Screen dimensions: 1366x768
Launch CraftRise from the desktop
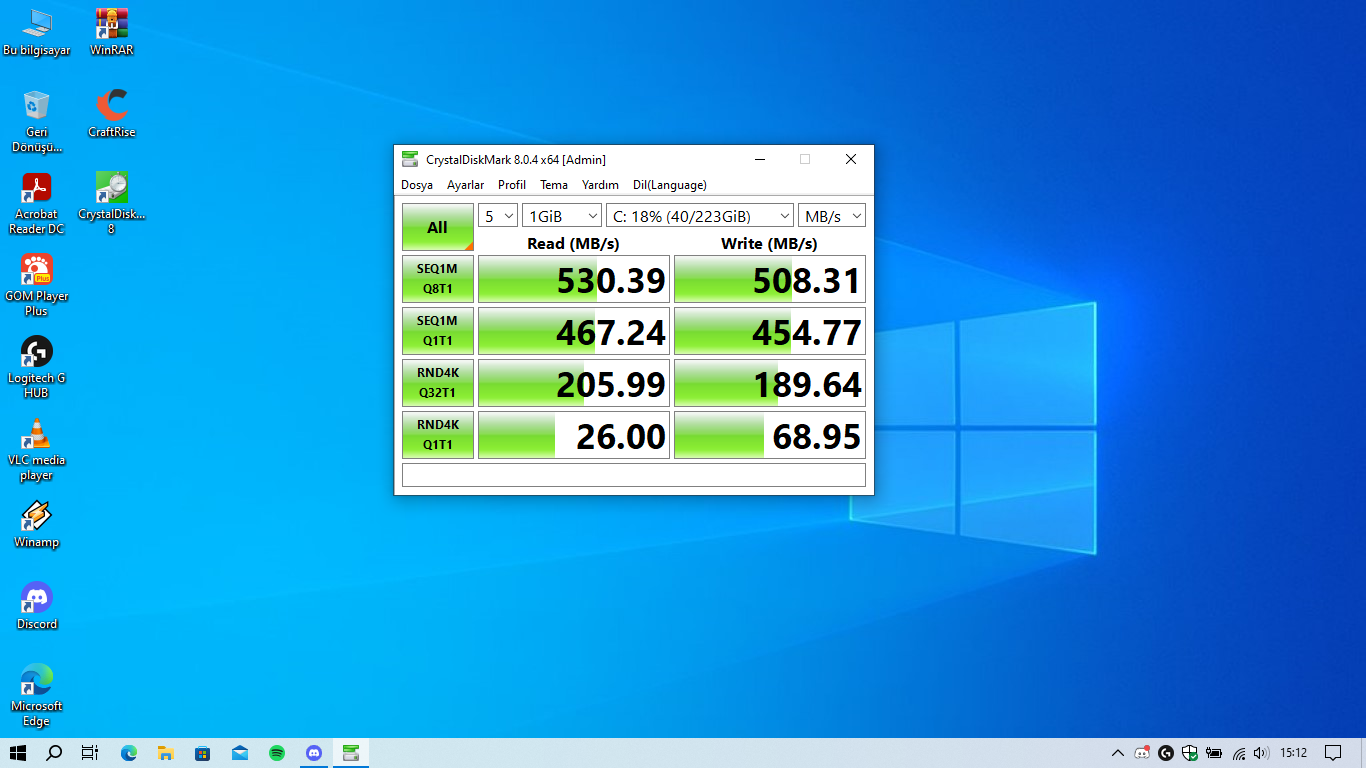point(111,113)
